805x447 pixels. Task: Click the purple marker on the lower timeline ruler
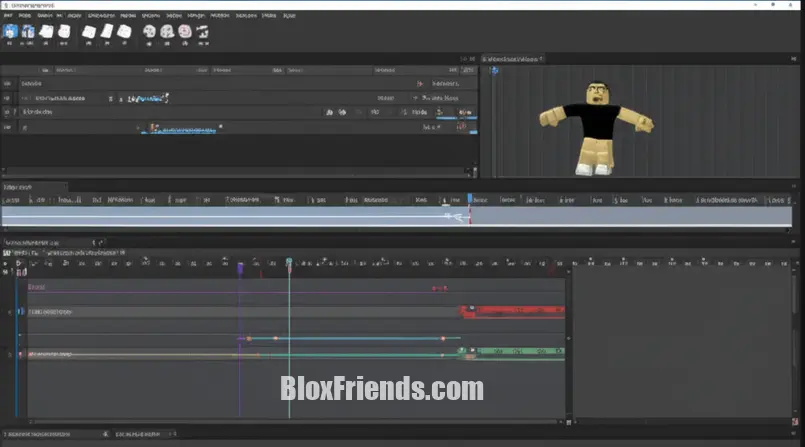tap(240, 267)
